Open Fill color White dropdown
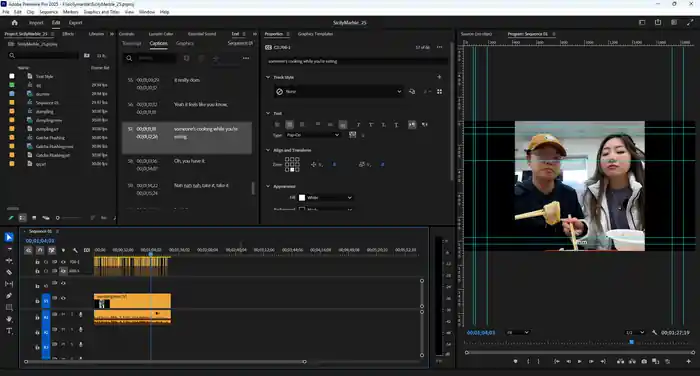700x376 pixels. (x=330, y=197)
